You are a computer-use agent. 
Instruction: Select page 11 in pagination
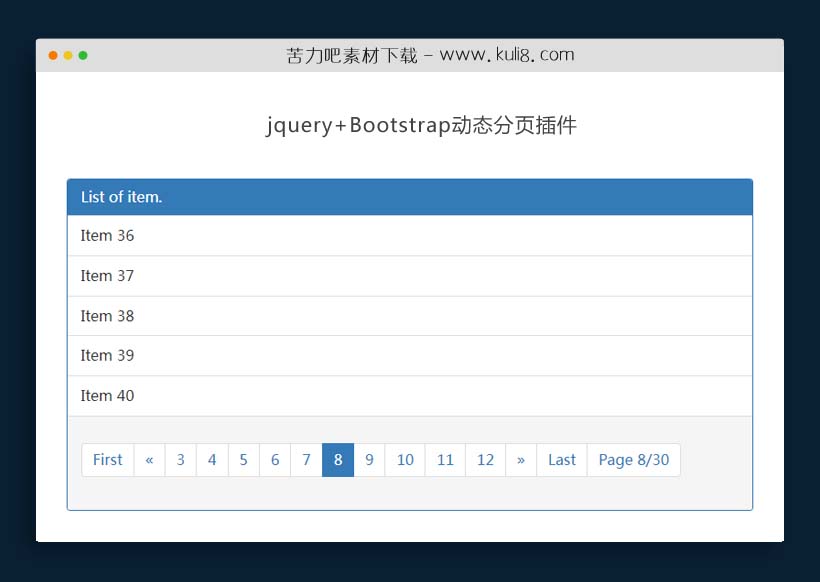445,460
